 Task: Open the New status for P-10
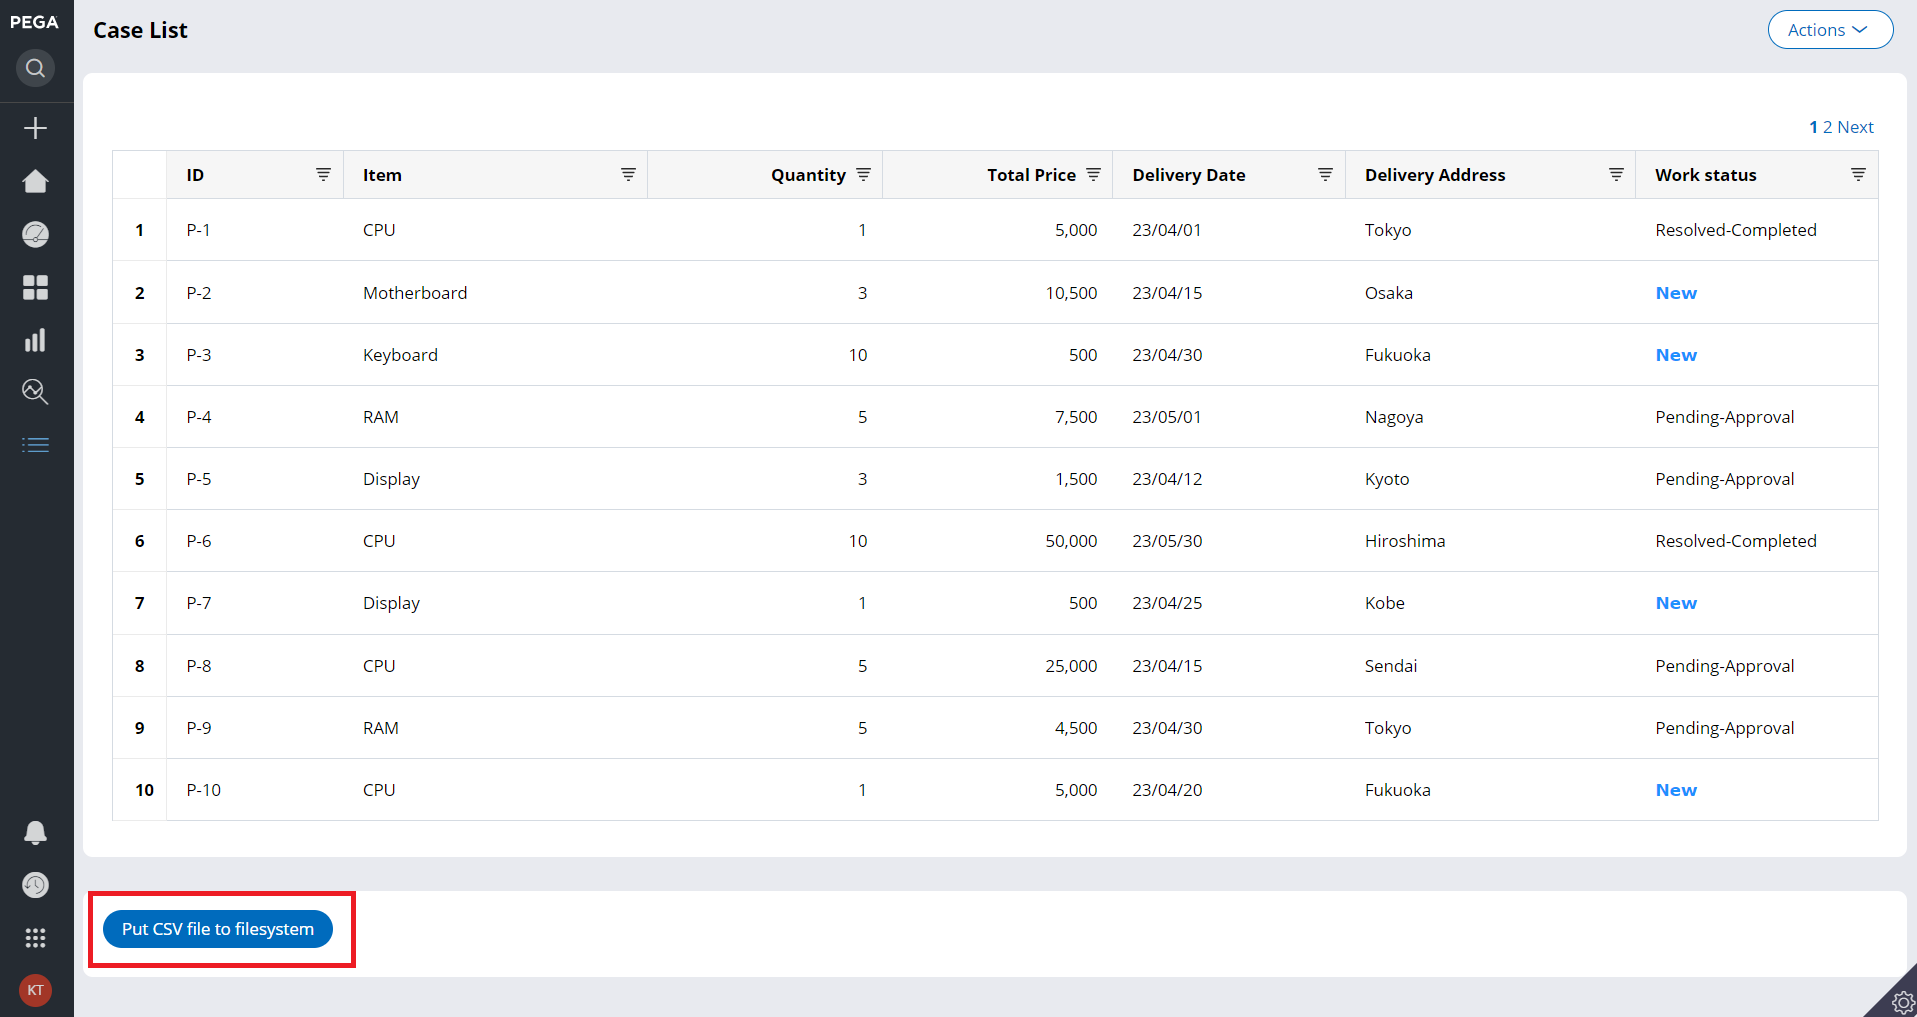pyautogui.click(x=1676, y=790)
